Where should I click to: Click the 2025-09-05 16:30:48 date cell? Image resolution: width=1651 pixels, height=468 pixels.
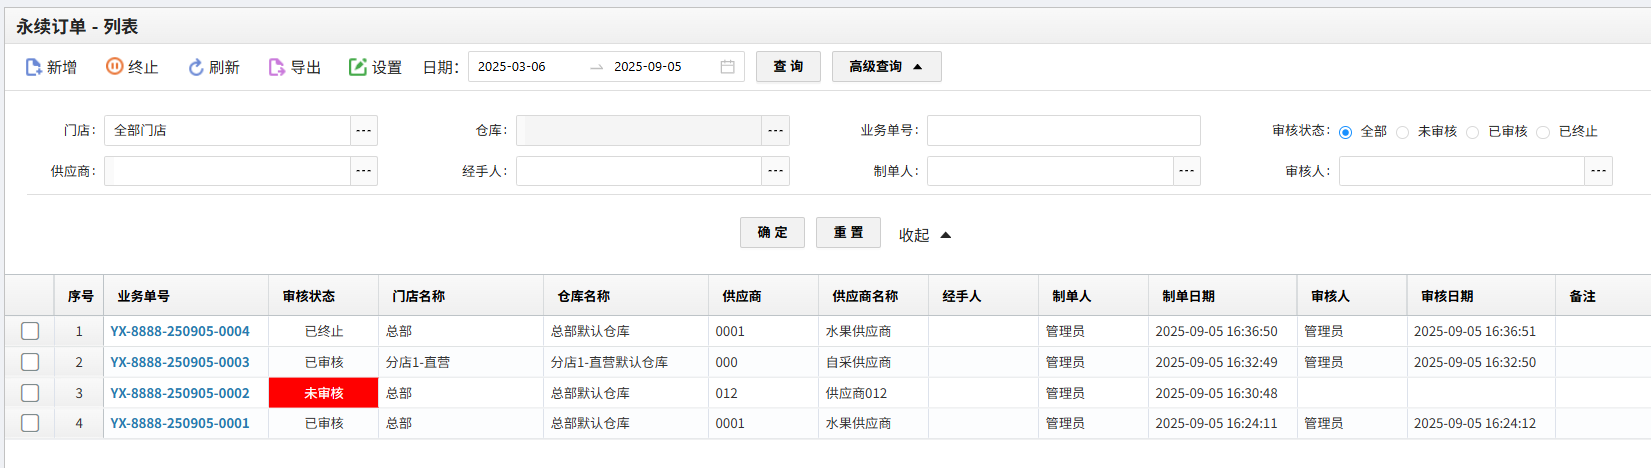click(1223, 393)
